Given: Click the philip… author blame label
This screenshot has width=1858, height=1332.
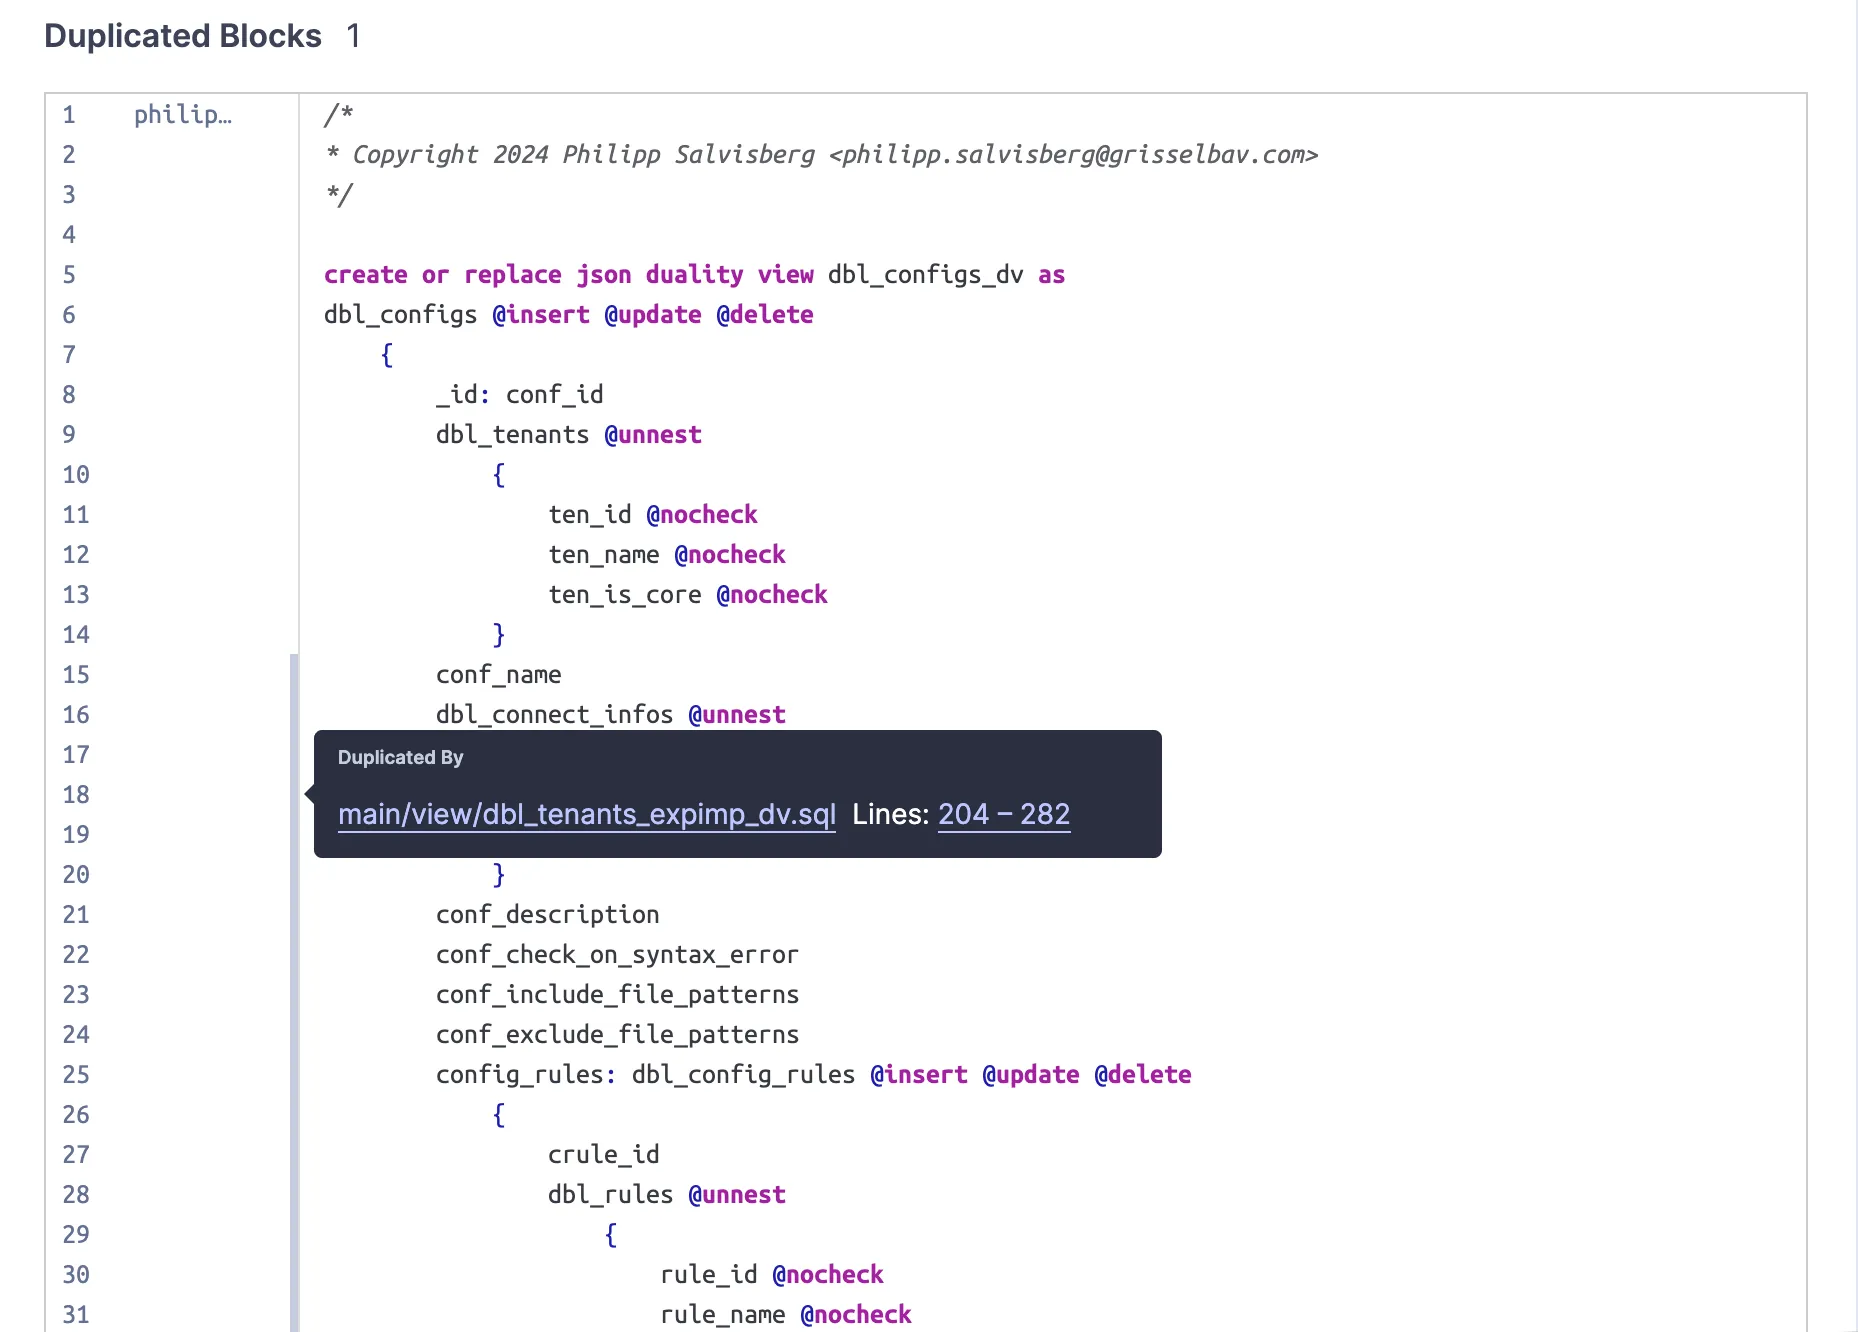Looking at the screenshot, I should click(182, 114).
